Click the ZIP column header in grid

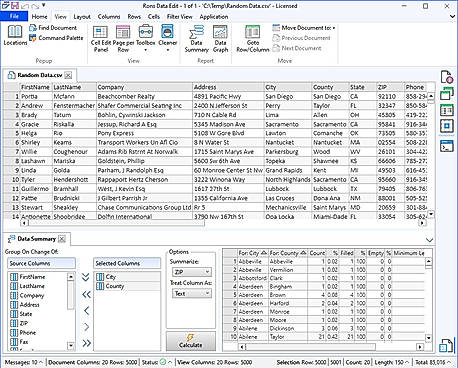click(390, 87)
